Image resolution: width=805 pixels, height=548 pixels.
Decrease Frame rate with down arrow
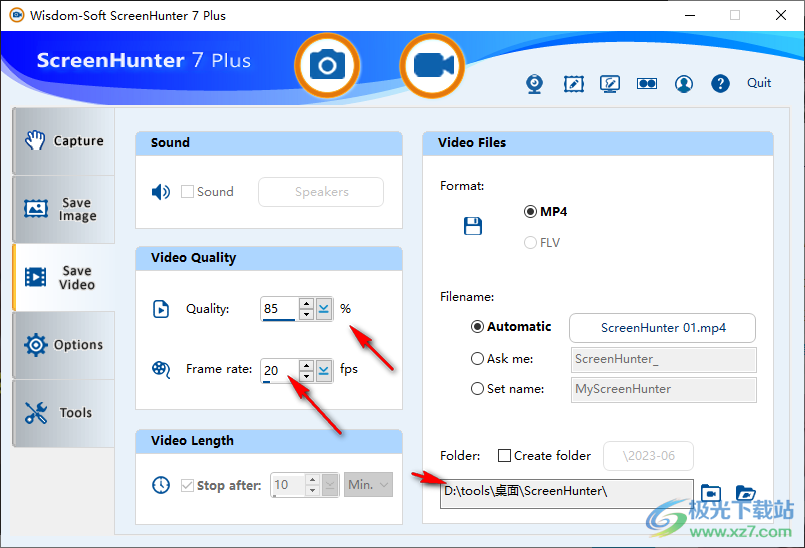click(306, 376)
